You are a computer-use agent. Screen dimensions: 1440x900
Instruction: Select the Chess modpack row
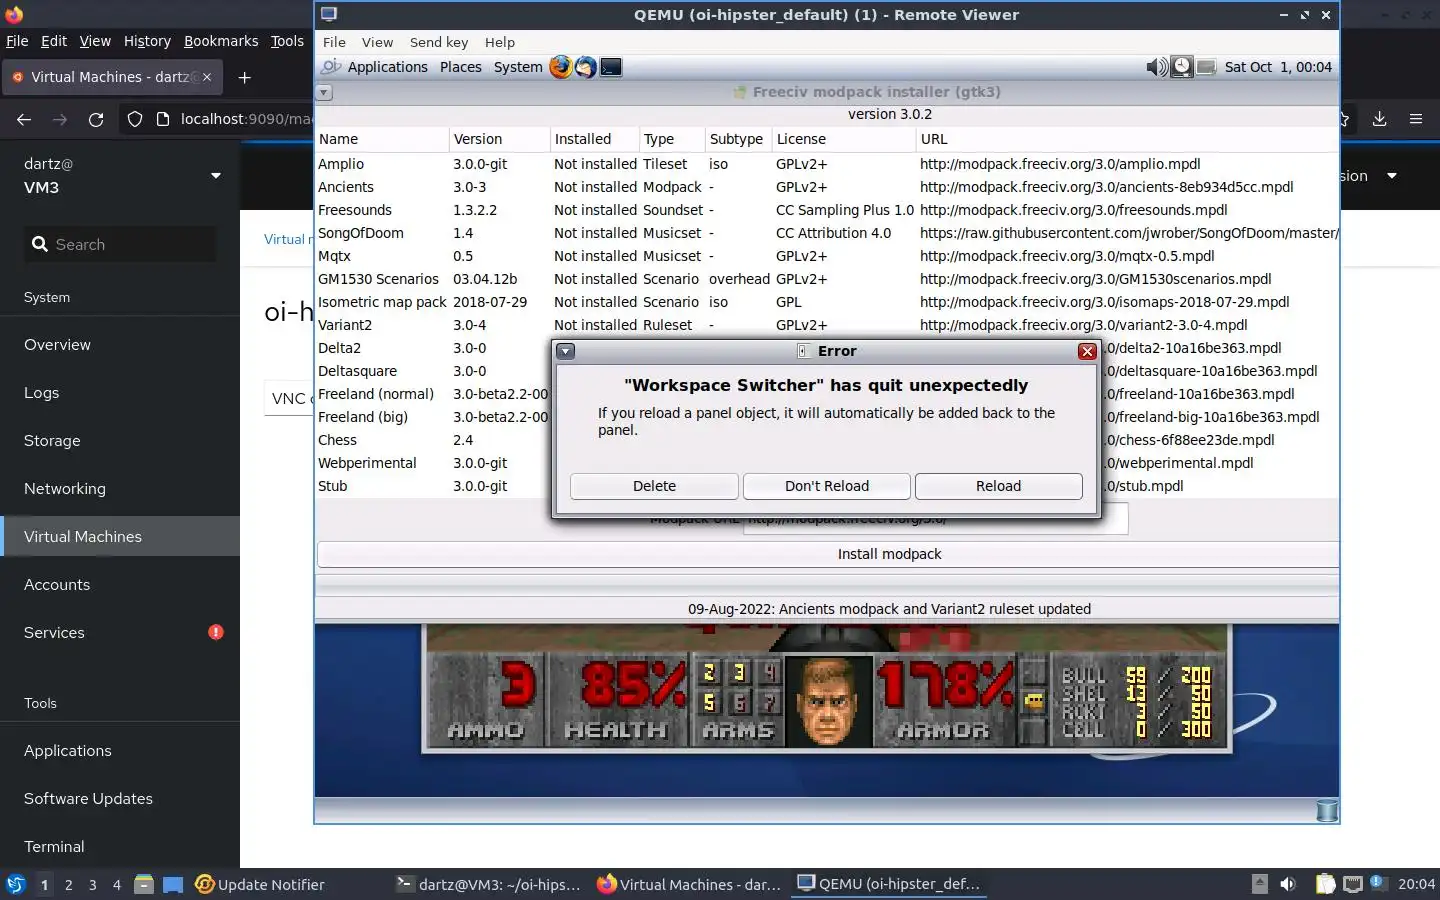pos(827,440)
